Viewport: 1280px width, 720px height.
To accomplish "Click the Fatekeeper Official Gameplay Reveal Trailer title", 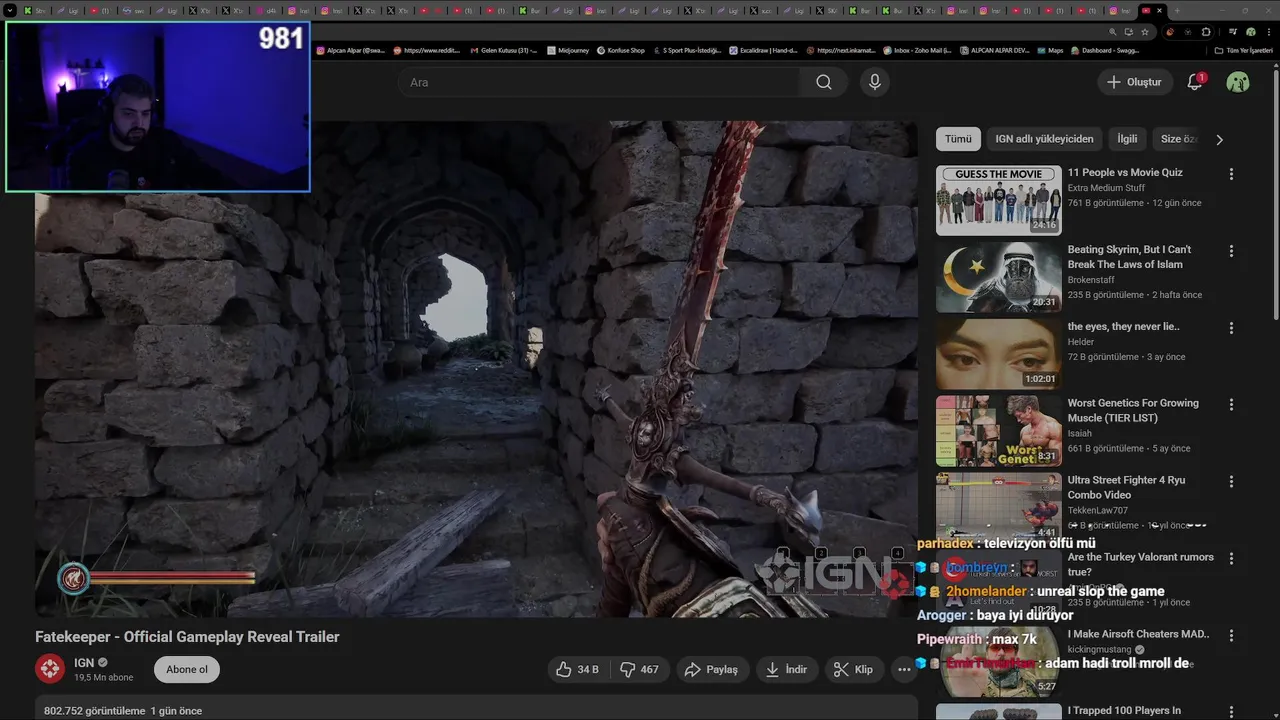I will pos(187,637).
